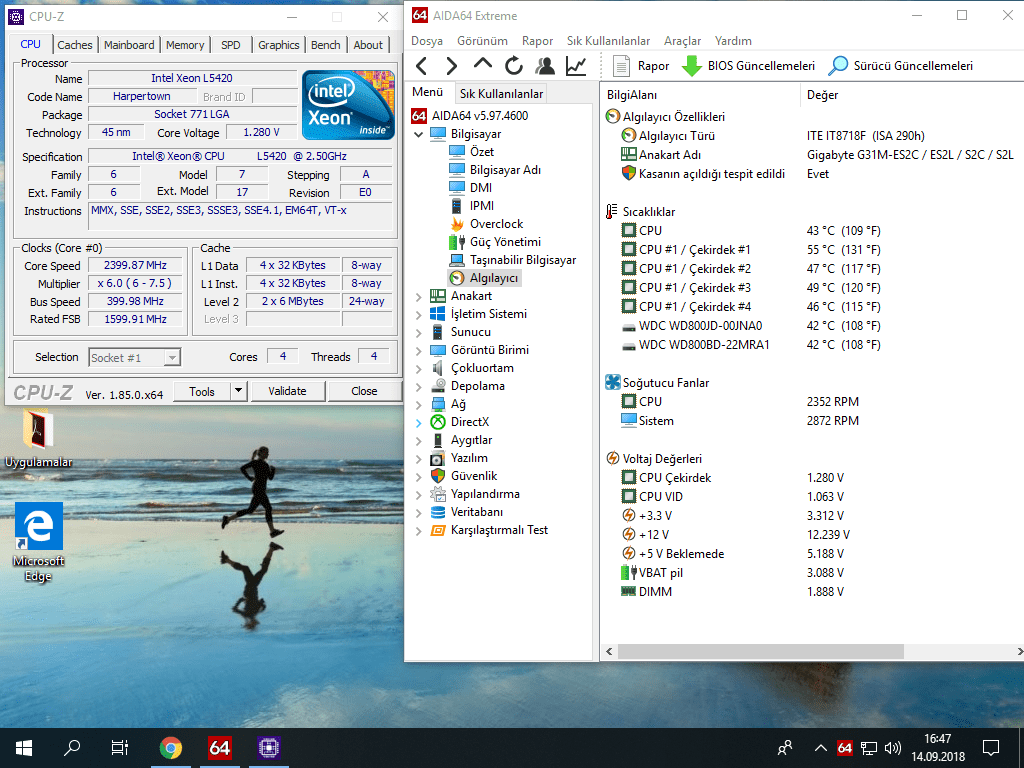This screenshot has width=1024, height=768.
Task: Expand the Anakart tree node
Action: (419, 296)
